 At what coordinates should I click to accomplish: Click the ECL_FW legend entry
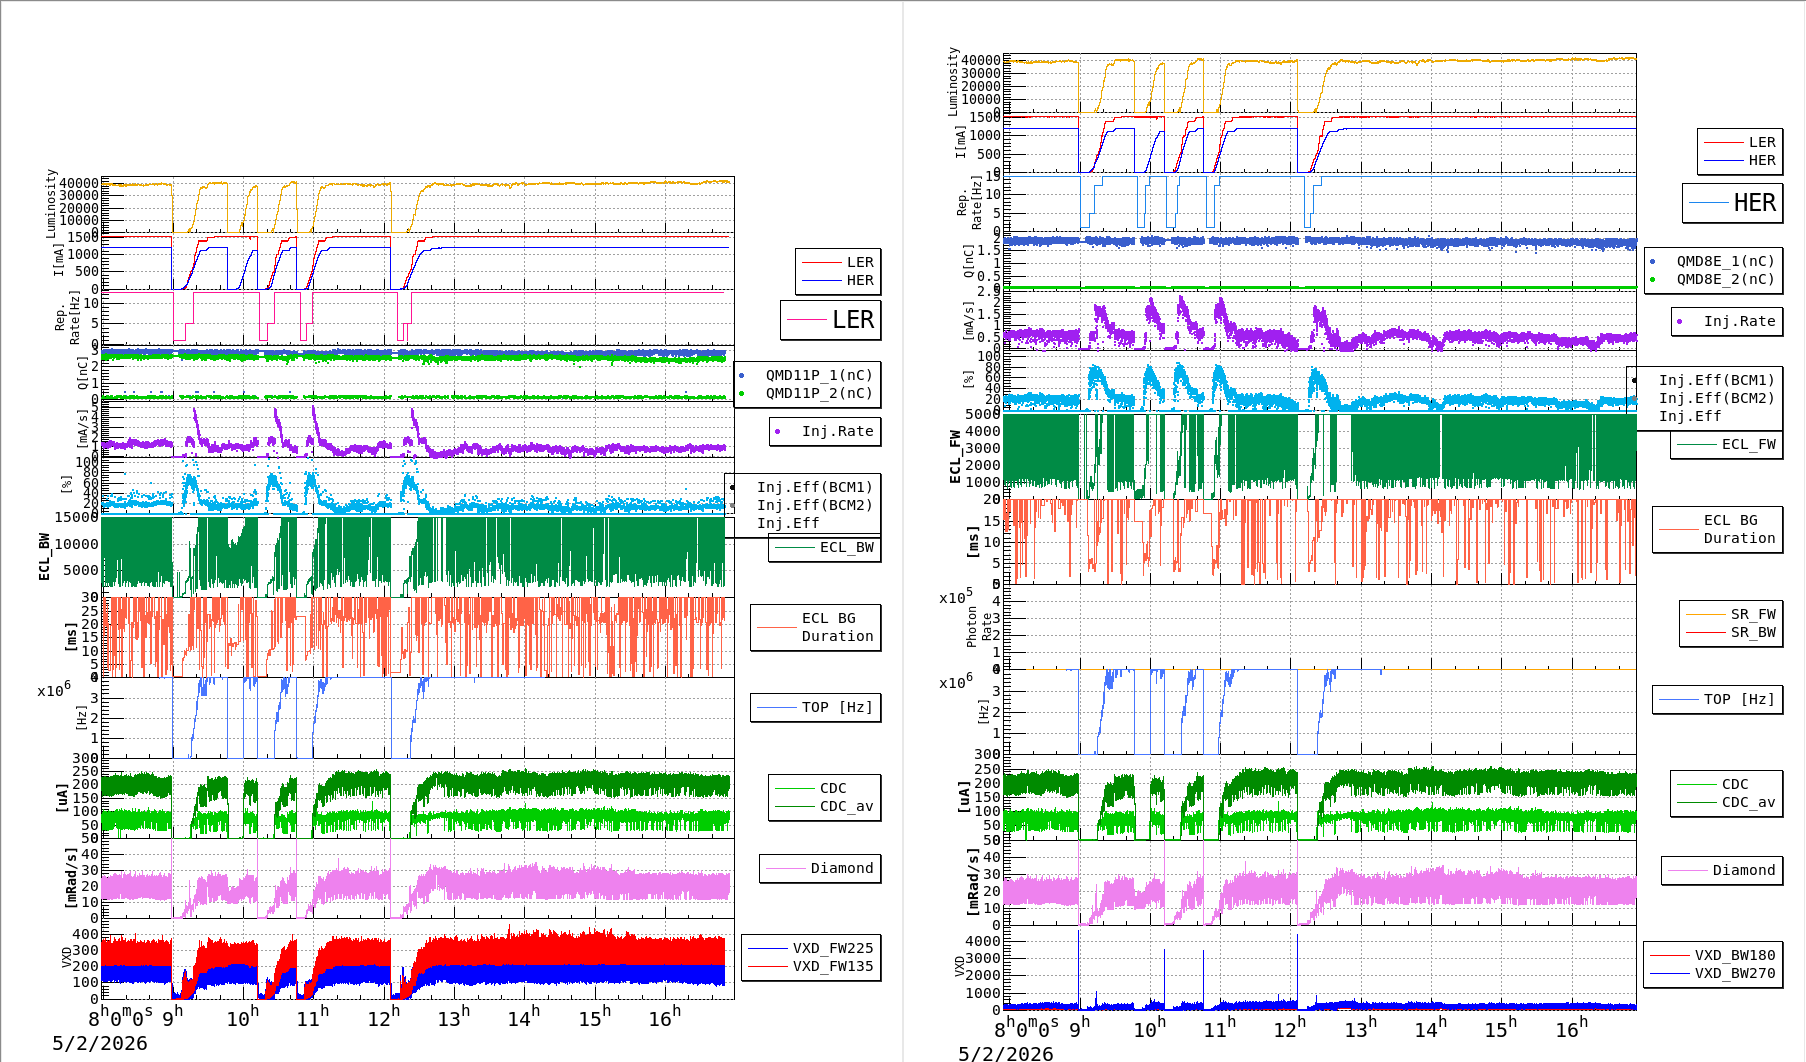(x=1727, y=444)
